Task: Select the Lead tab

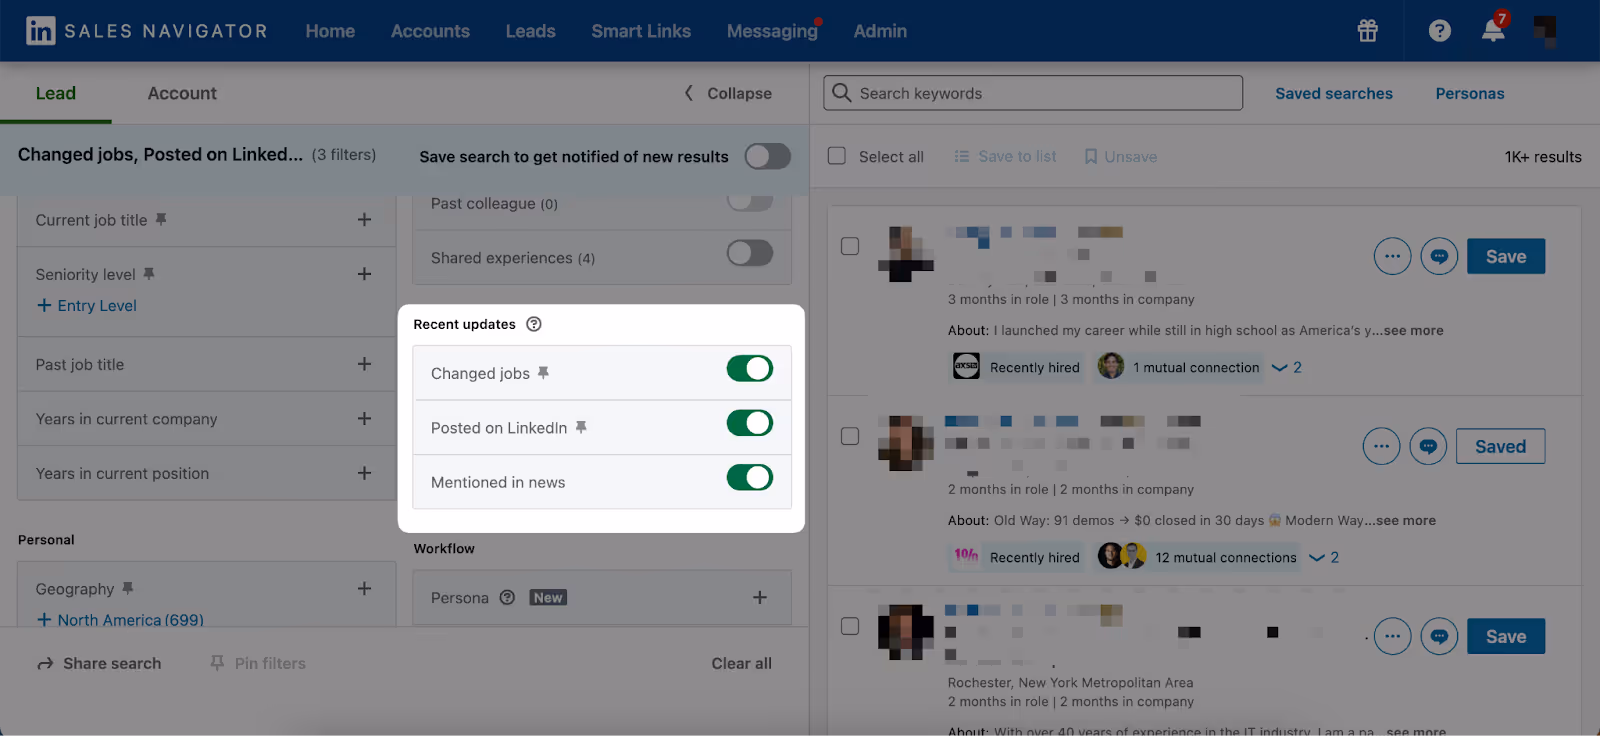Action: point(56,93)
